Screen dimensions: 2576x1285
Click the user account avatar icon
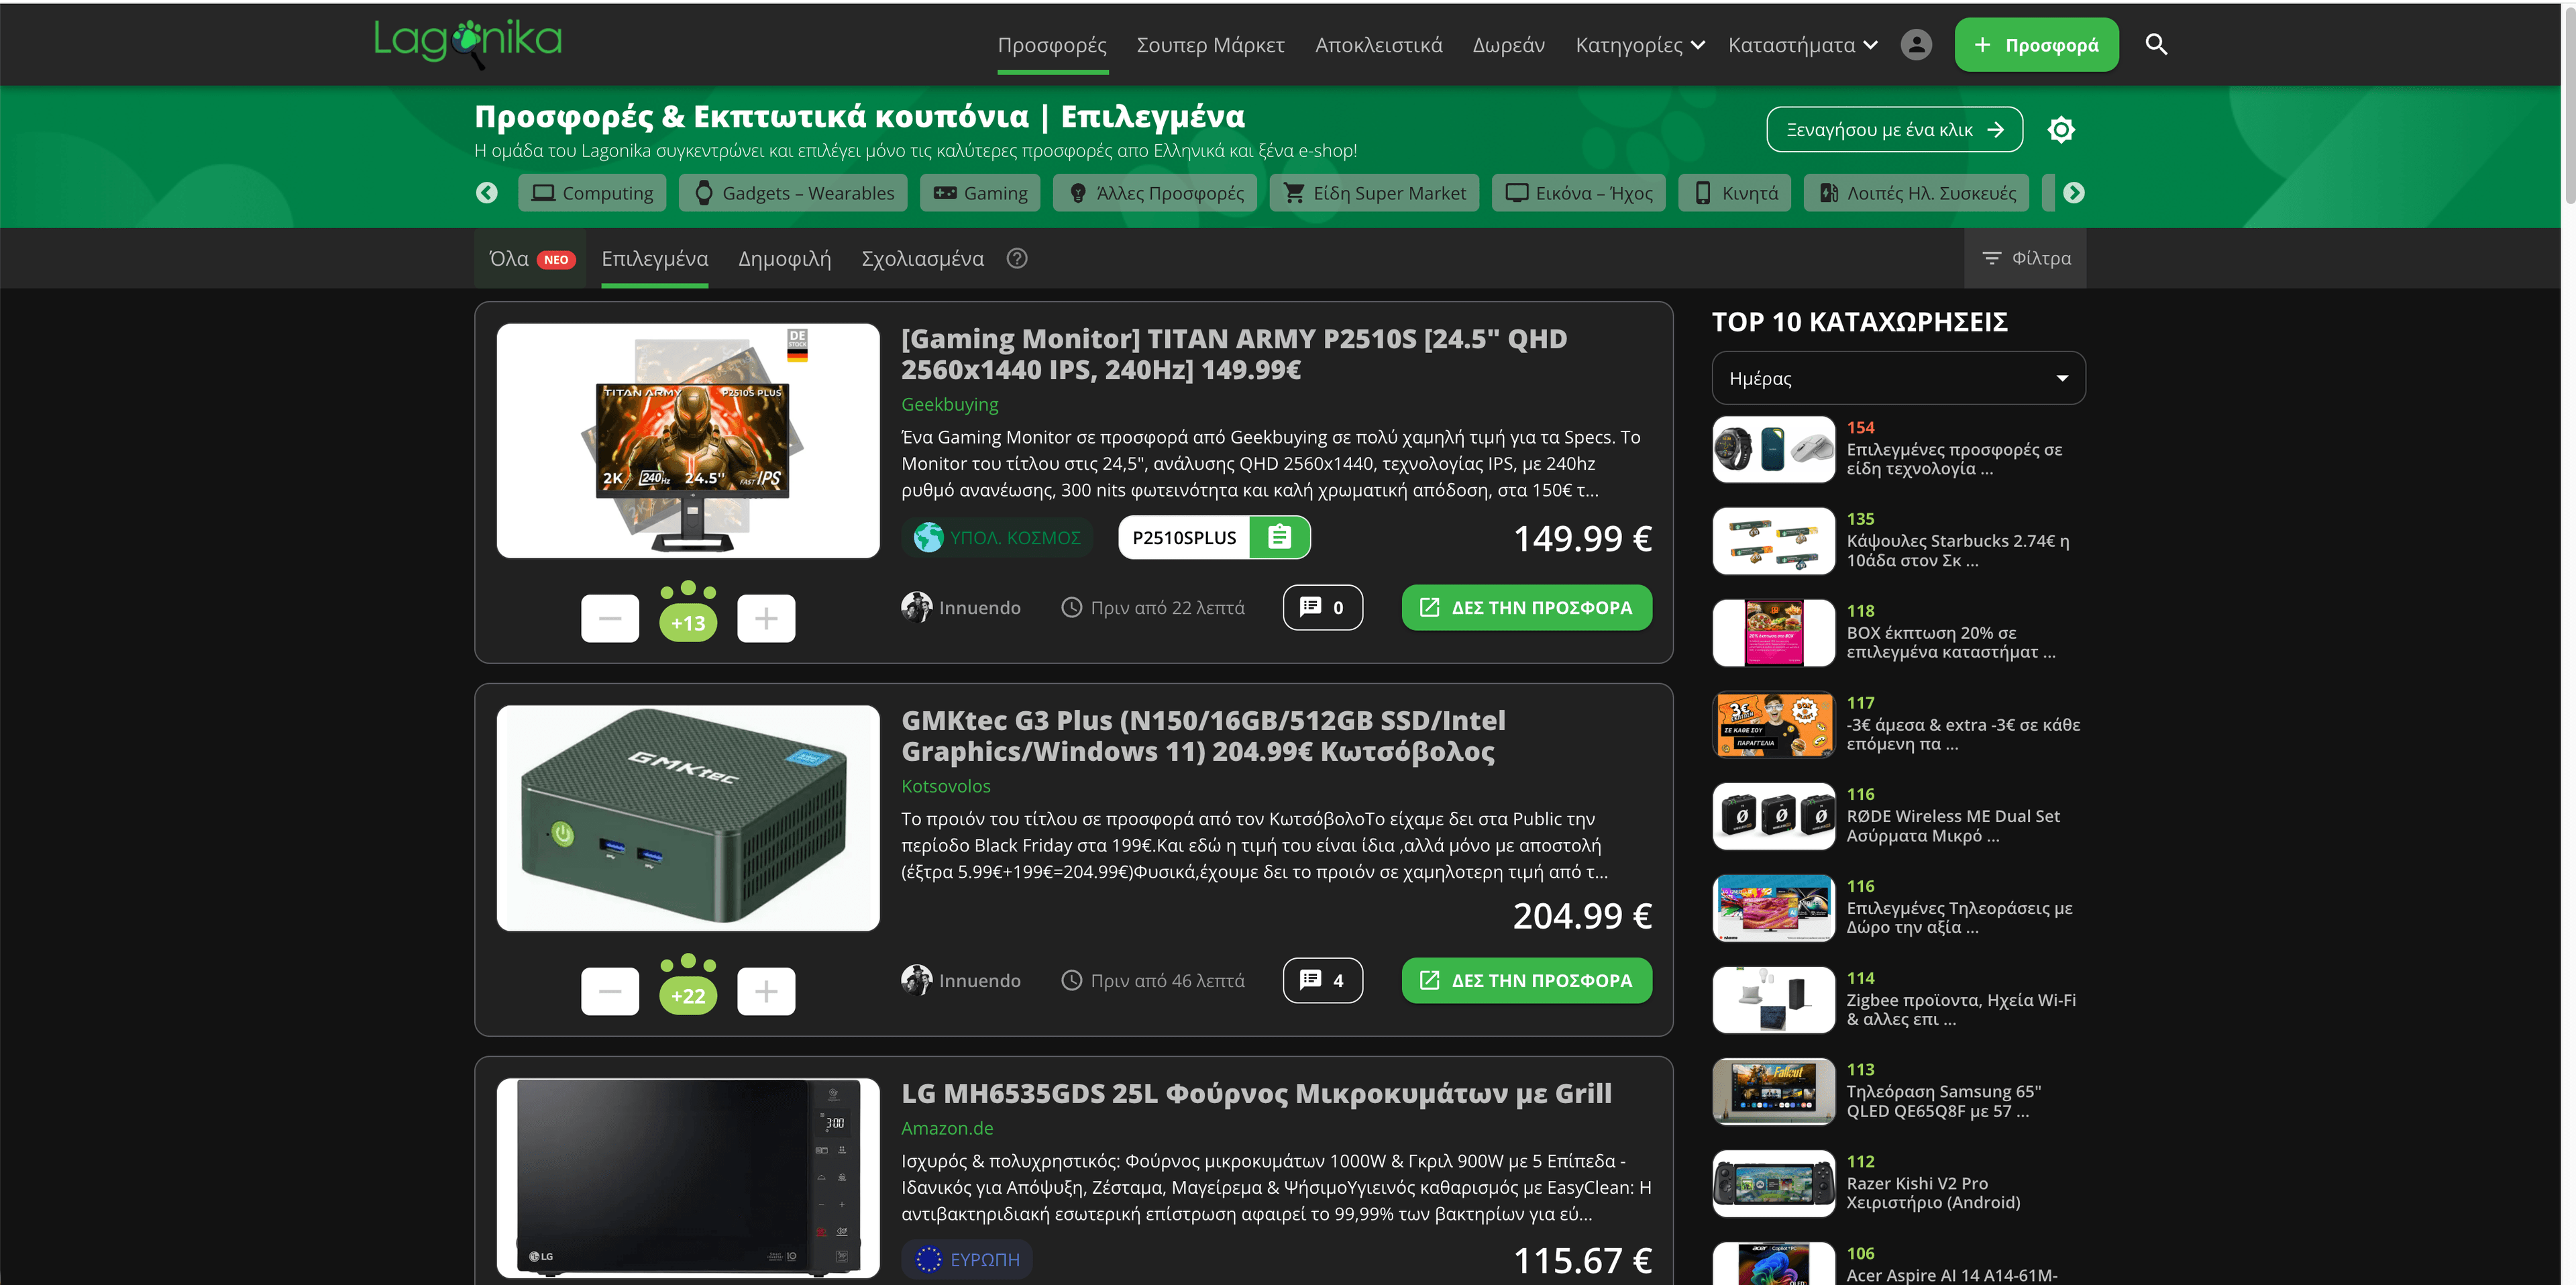click(x=1916, y=45)
